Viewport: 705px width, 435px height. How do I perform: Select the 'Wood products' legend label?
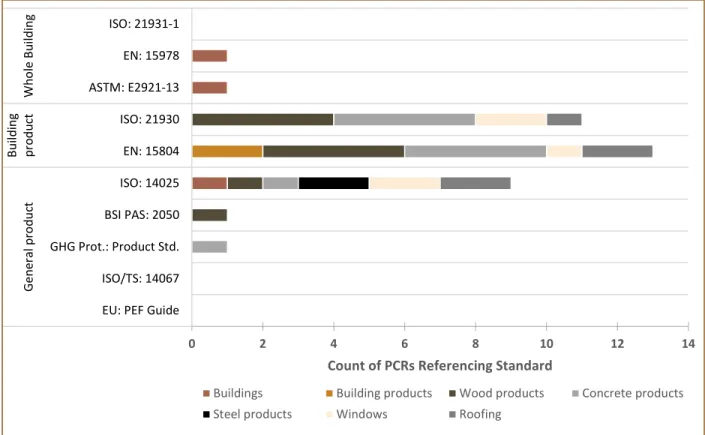tap(502, 393)
